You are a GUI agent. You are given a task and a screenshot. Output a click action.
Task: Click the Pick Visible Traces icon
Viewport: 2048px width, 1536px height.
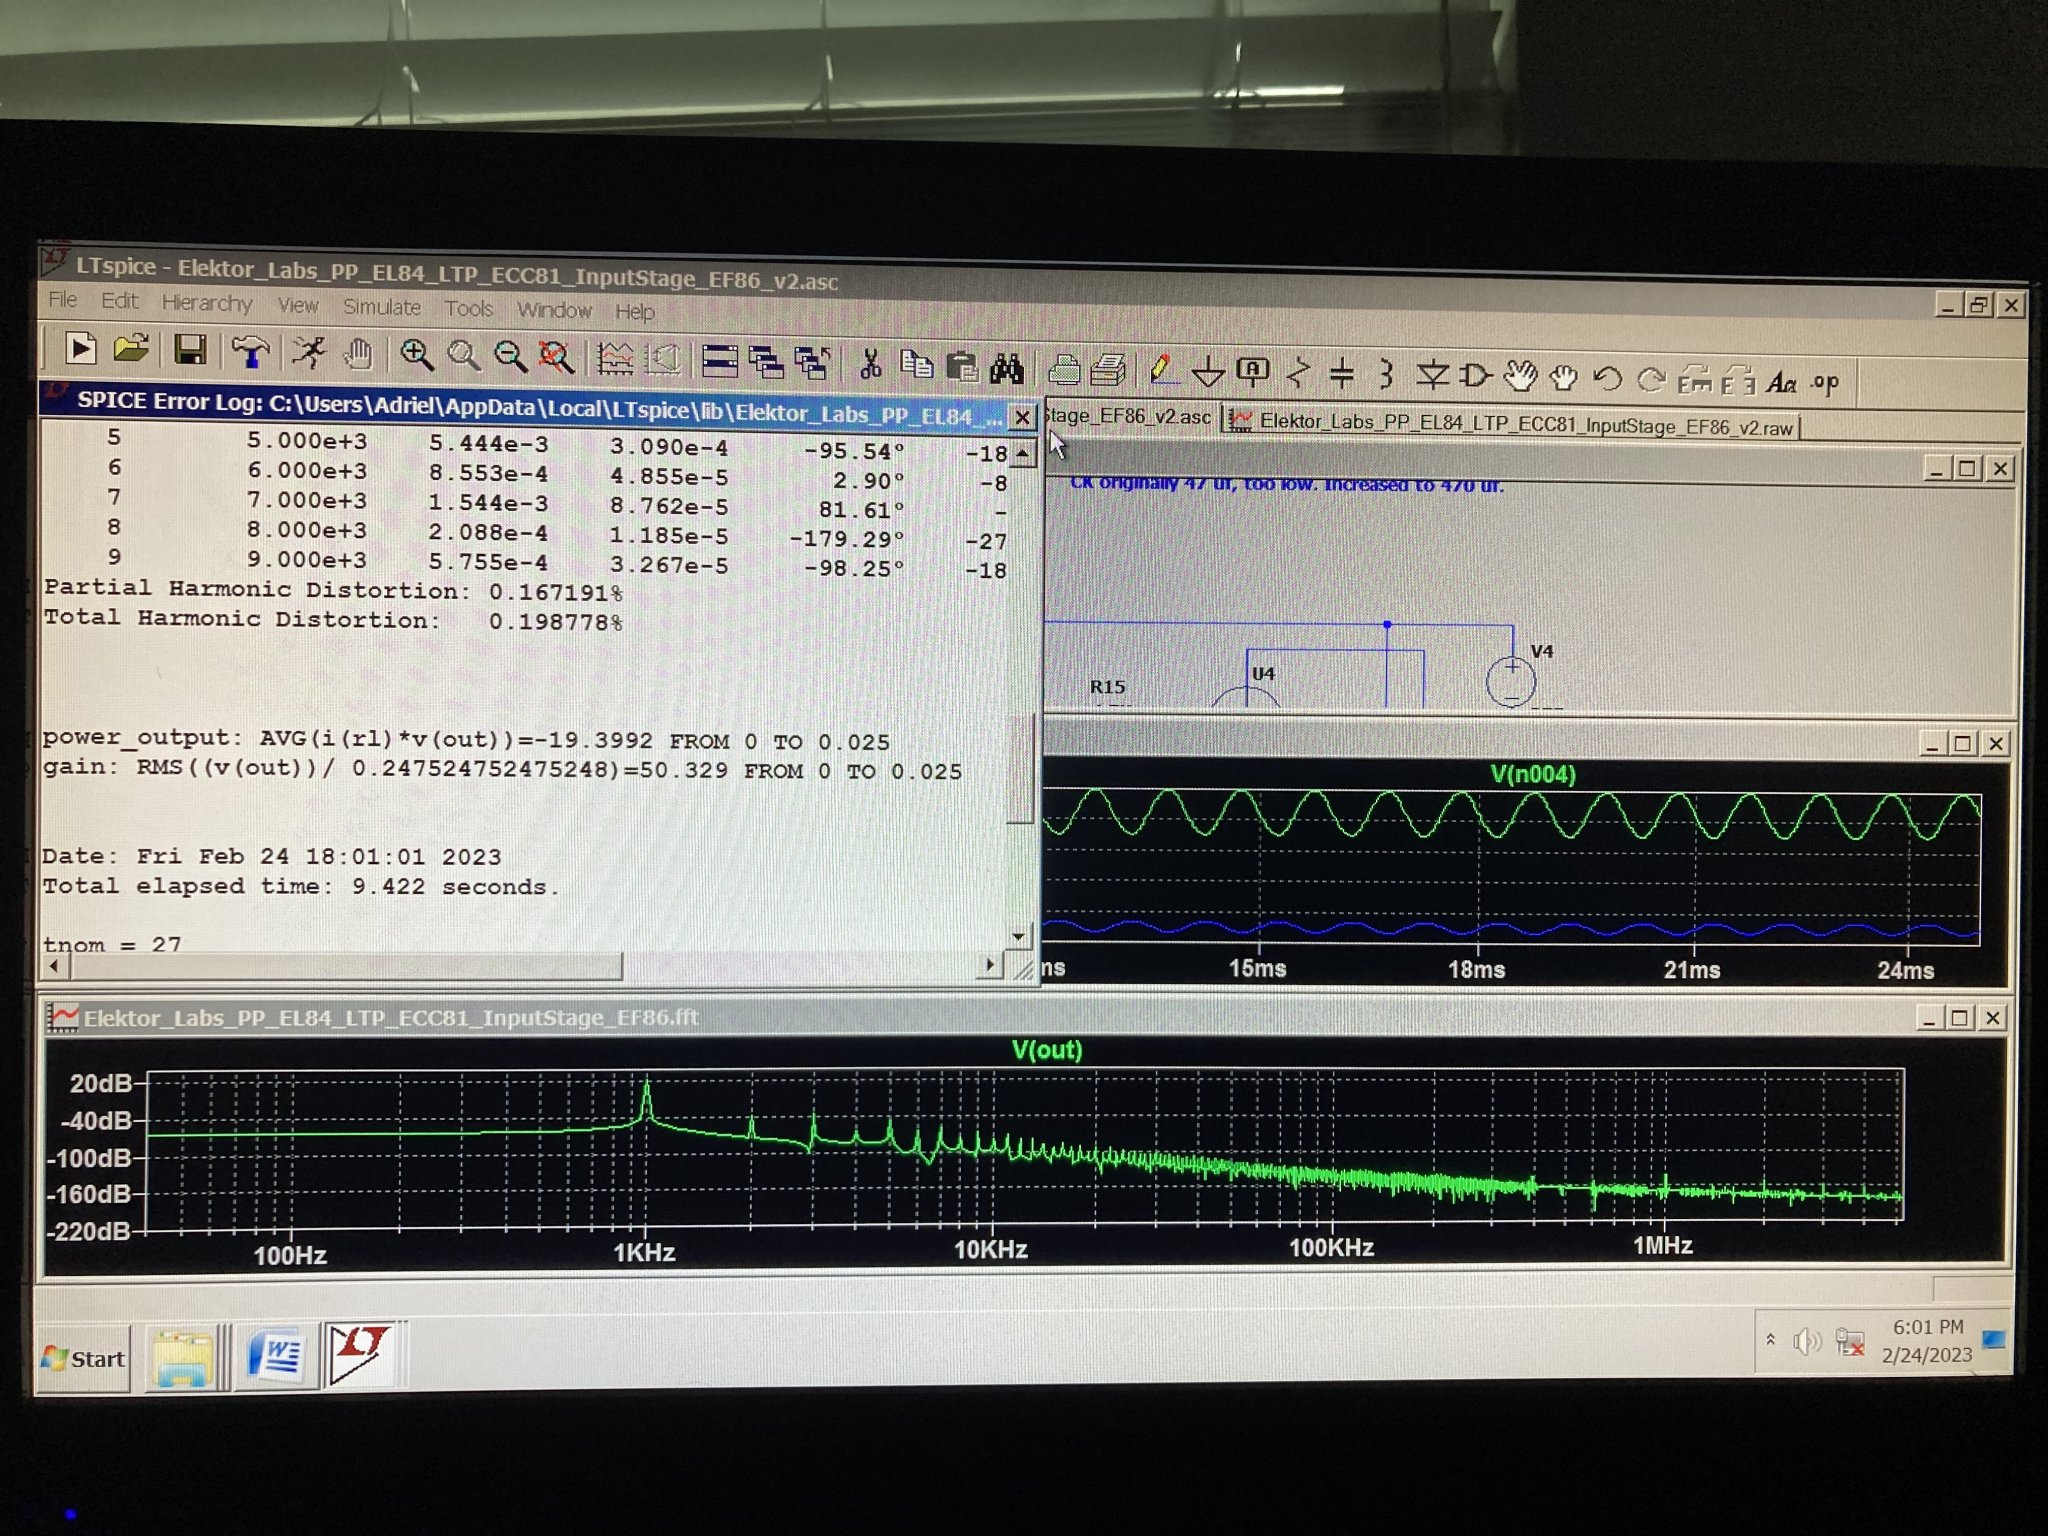point(615,359)
